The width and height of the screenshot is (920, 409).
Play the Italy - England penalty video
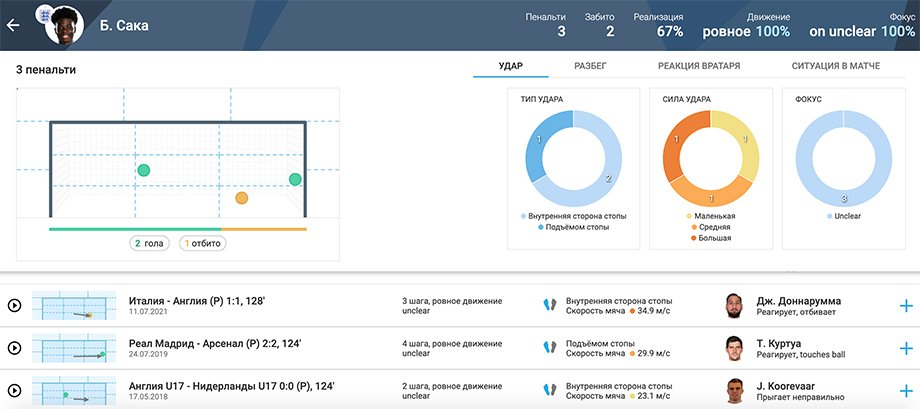pyautogui.click(x=14, y=305)
